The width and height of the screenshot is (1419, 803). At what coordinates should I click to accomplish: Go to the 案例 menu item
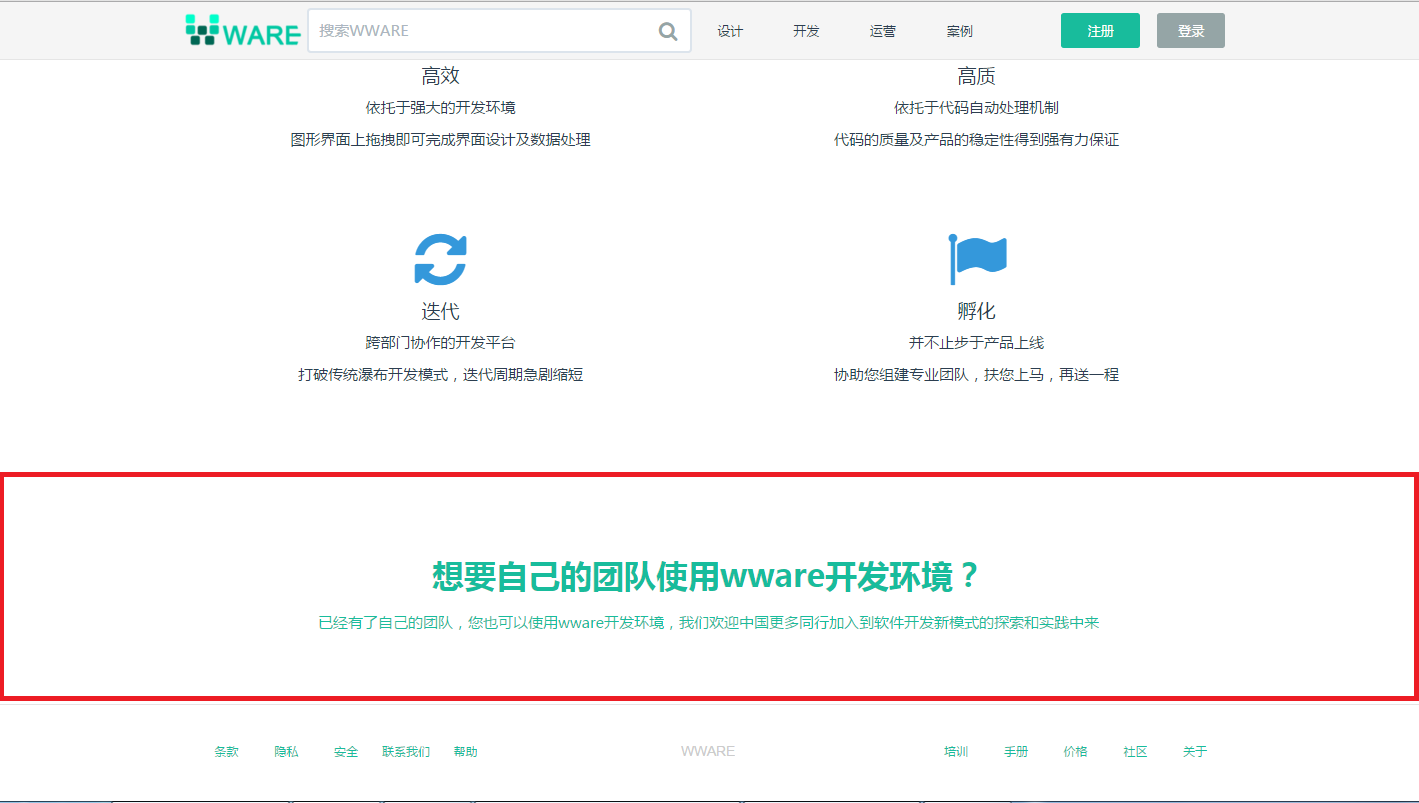[959, 31]
